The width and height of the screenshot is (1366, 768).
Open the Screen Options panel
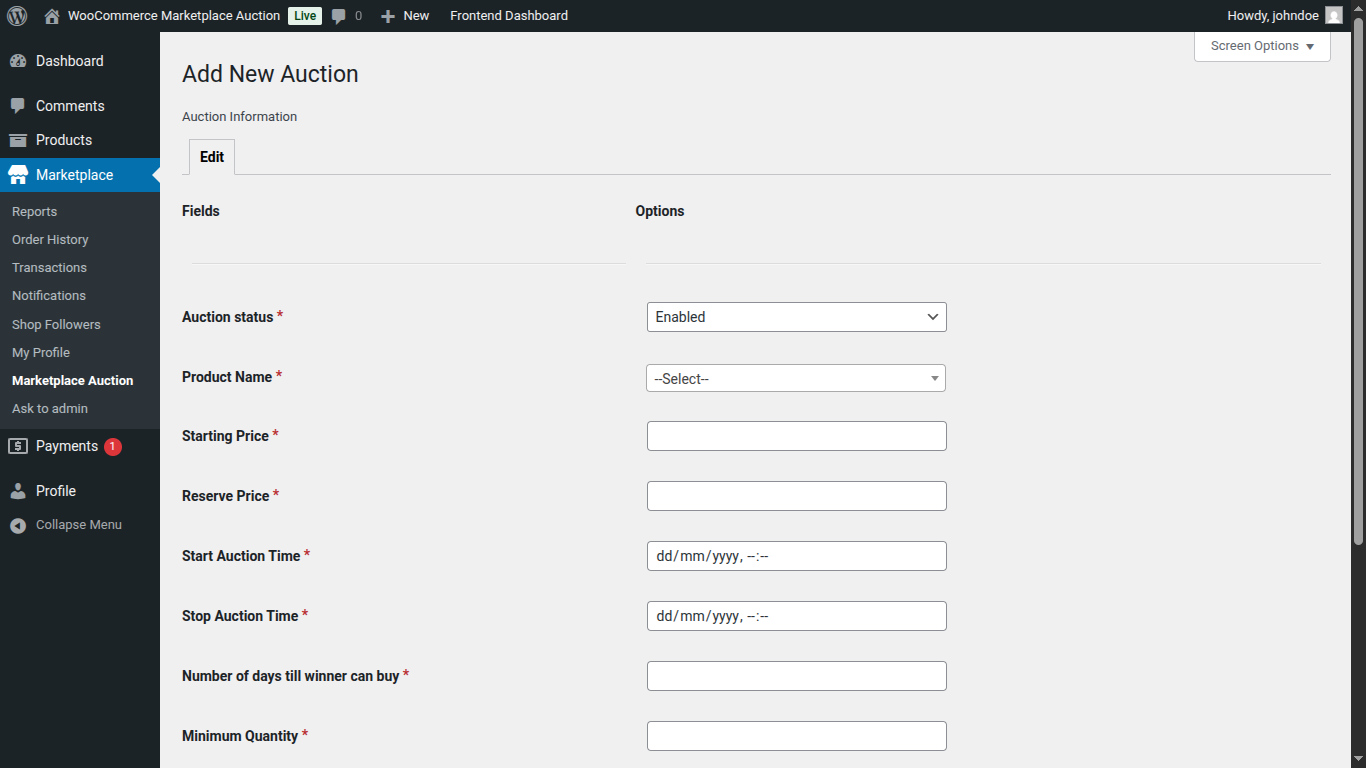(1260, 45)
